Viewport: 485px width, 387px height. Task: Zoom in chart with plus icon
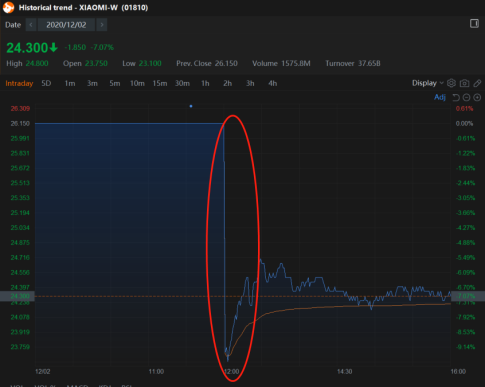(x=477, y=97)
